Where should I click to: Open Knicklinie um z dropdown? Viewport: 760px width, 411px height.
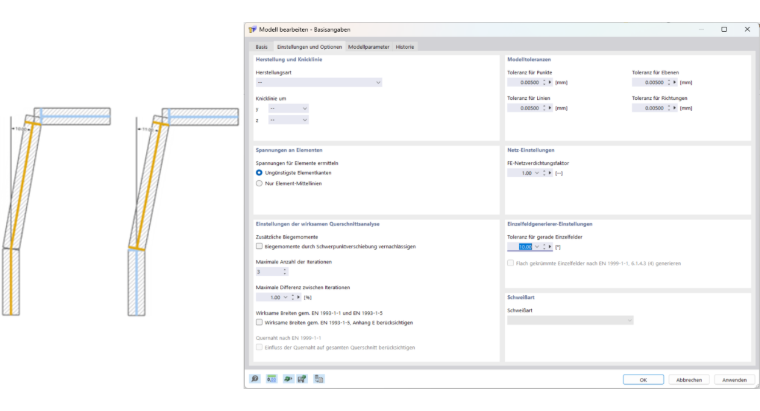[288, 120]
